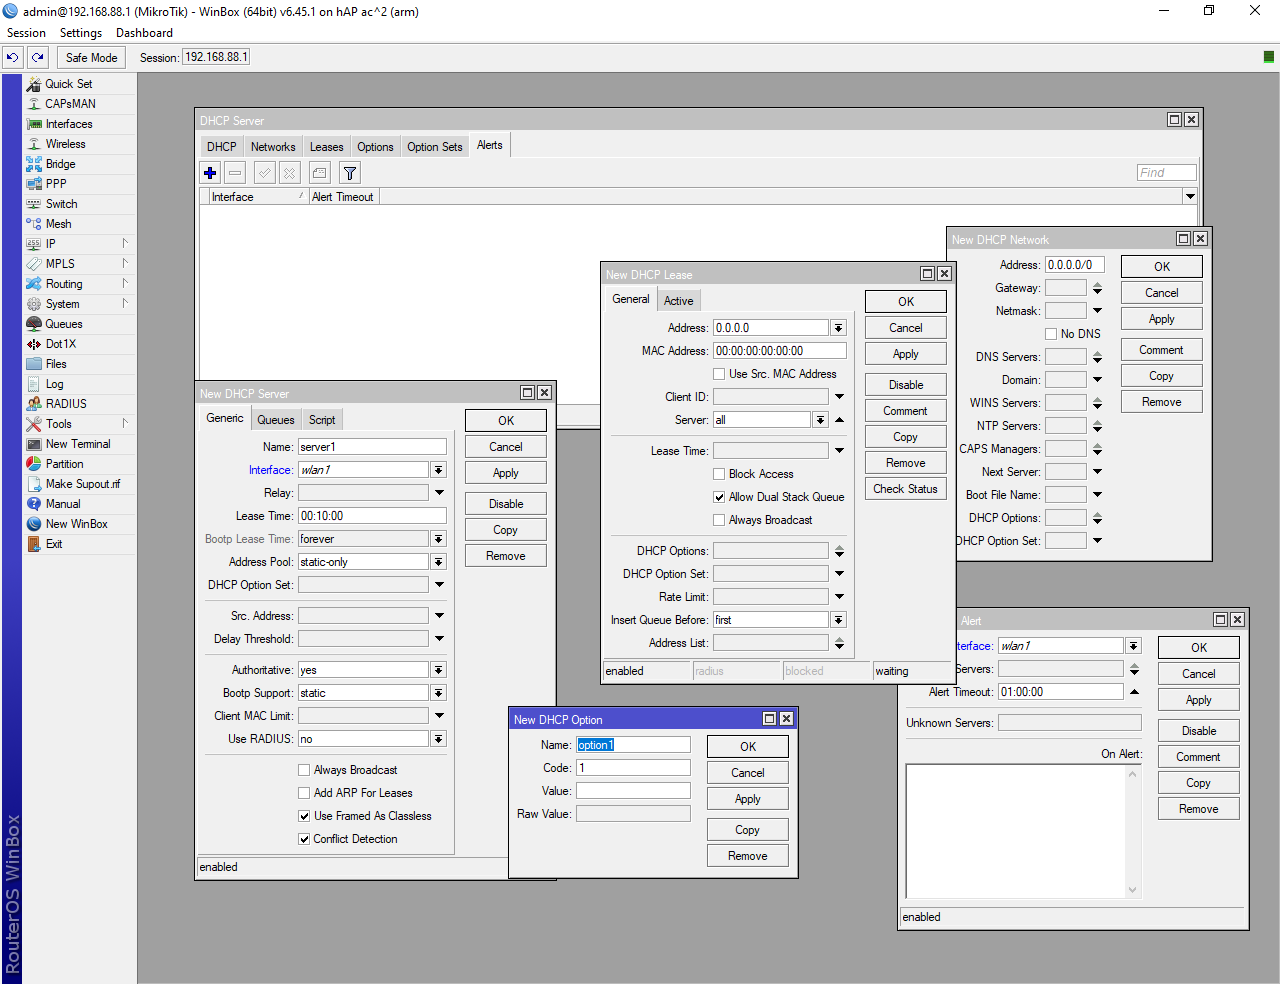Open Insert Queue Before dropdown
The image size is (1280, 984).
coord(838,620)
